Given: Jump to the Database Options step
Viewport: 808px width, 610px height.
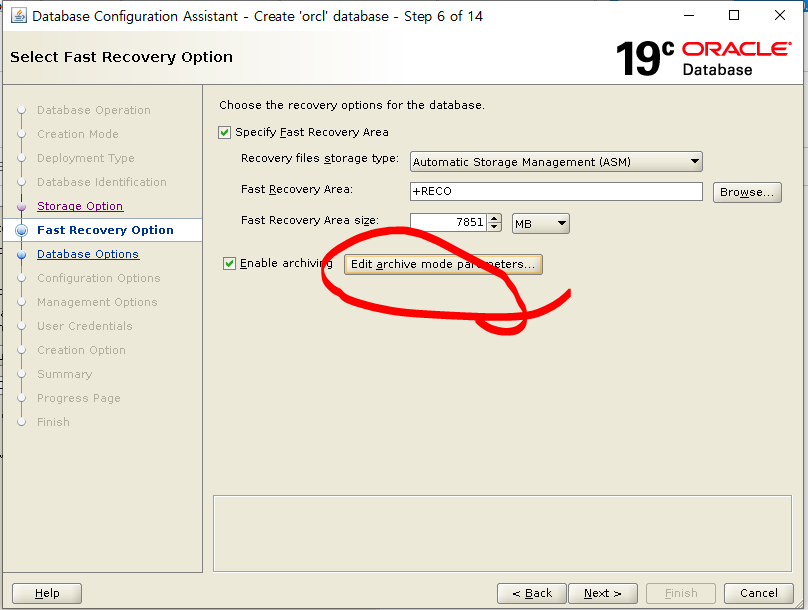Looking at the screenshot, I should [x=88, y=254].
